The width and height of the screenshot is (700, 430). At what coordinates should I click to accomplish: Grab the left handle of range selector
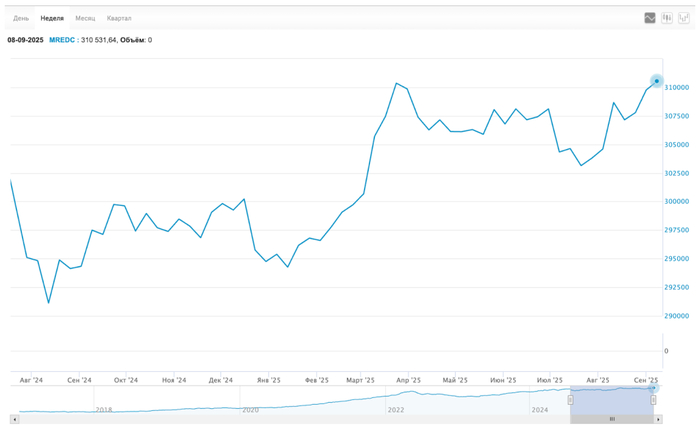pyautogui.click(x=571, y=400)
